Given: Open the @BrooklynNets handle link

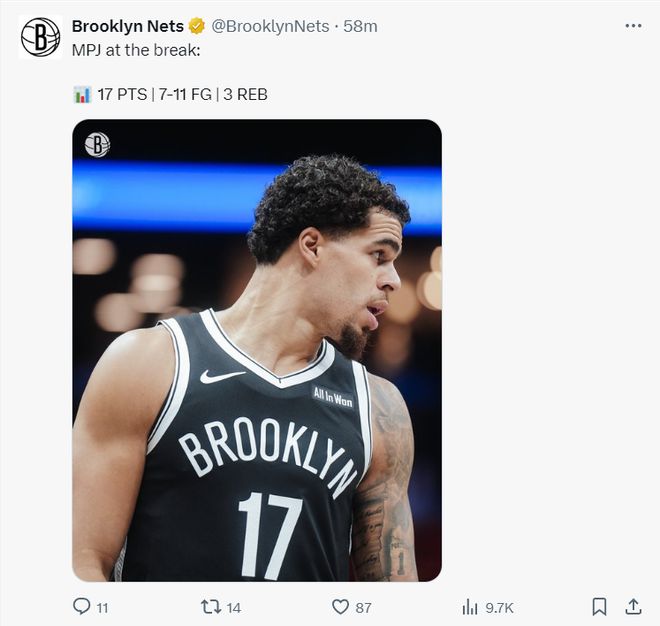Looking at the screenshot, I should [x=270, y=27].
